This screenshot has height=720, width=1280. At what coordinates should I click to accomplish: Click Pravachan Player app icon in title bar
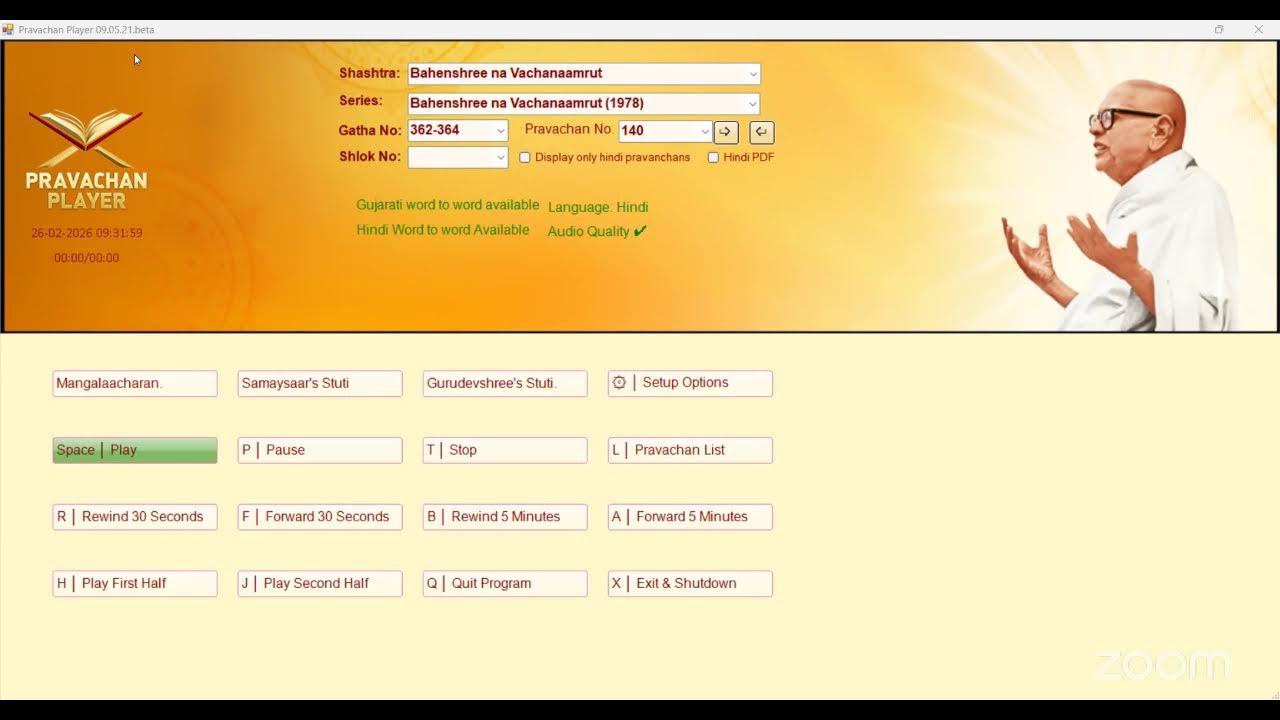(x=8, y=30)
